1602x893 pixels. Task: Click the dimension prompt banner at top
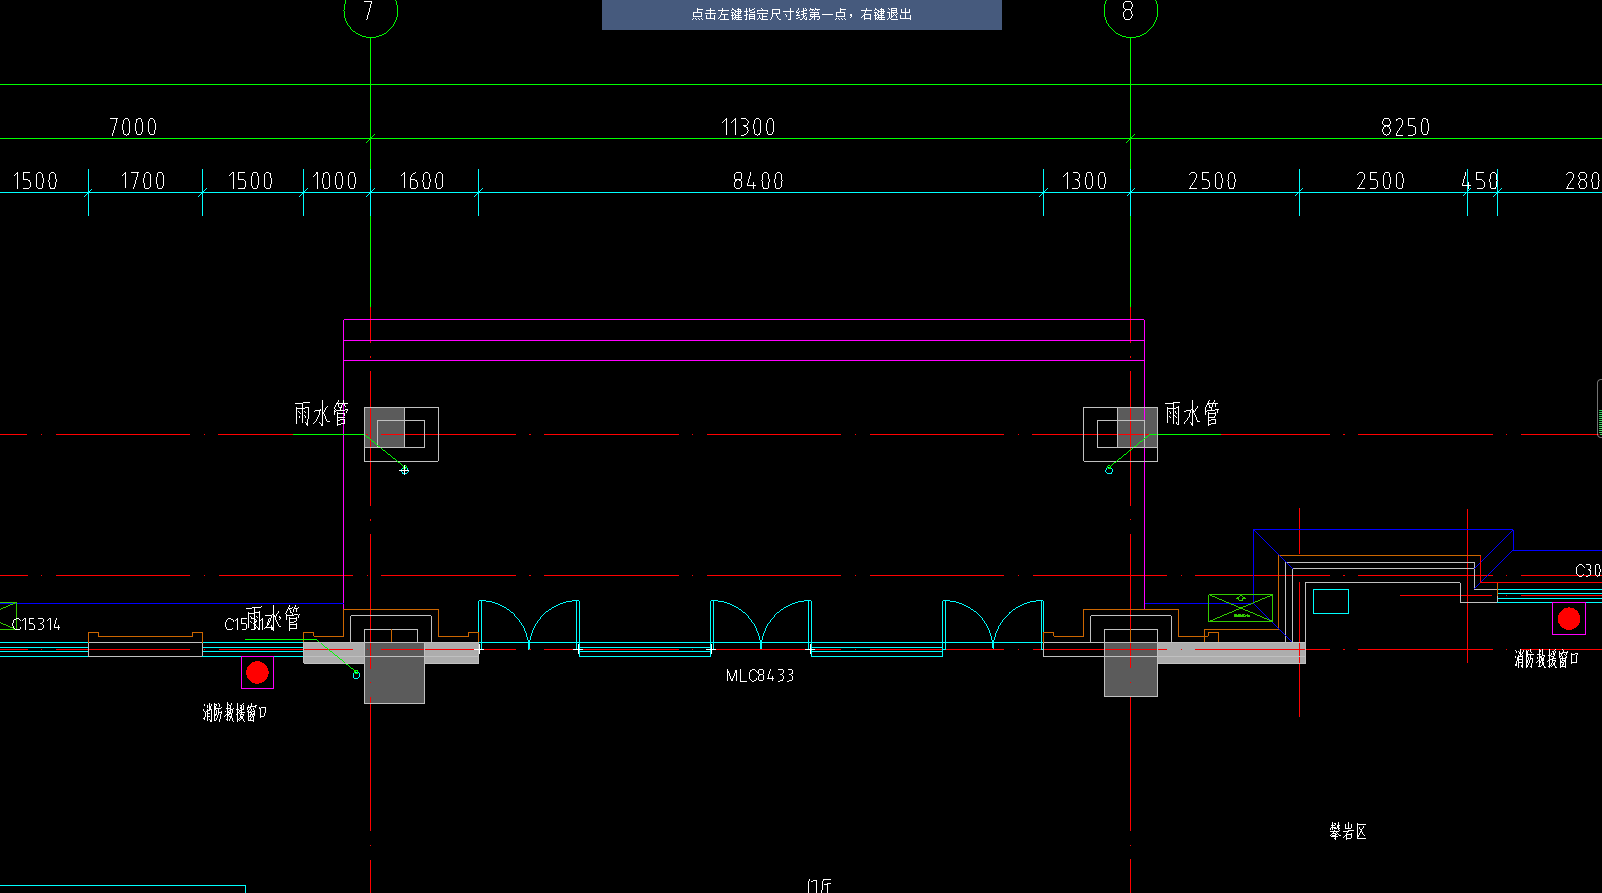801,15
